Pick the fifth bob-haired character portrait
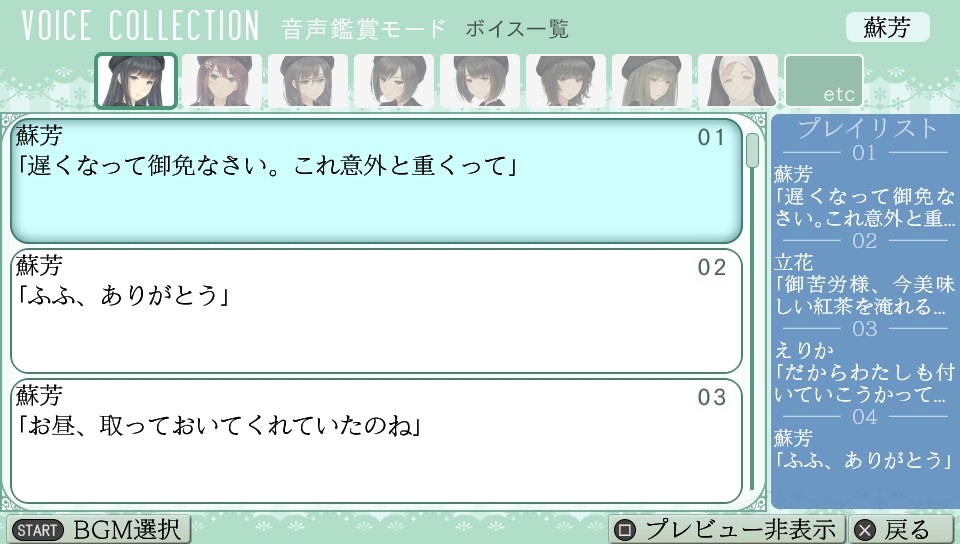960x544 pixels. coord(479,81)
